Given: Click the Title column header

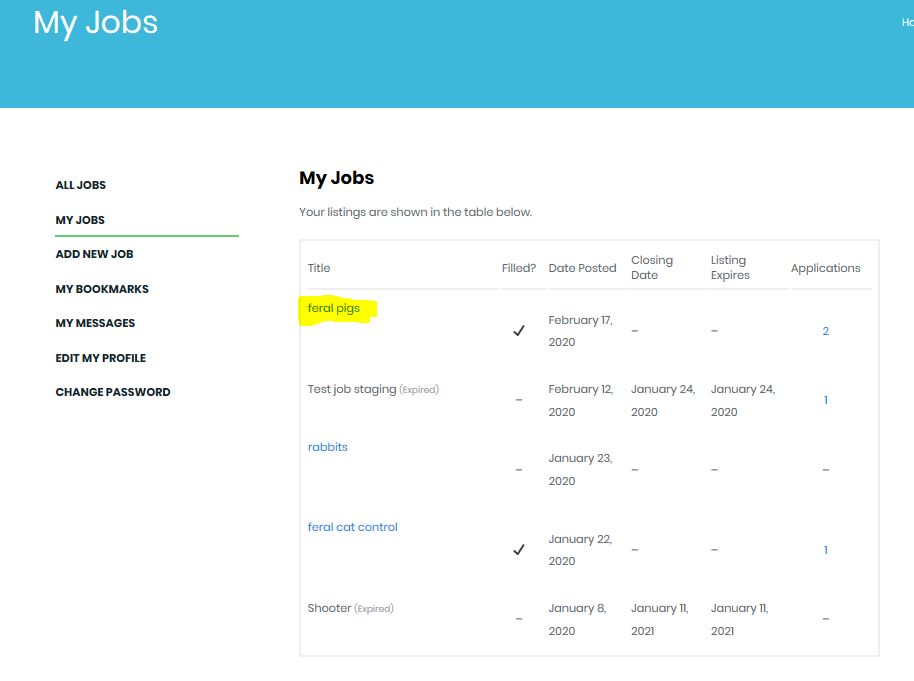Looking at the screenshot, I should click(319, 268).
